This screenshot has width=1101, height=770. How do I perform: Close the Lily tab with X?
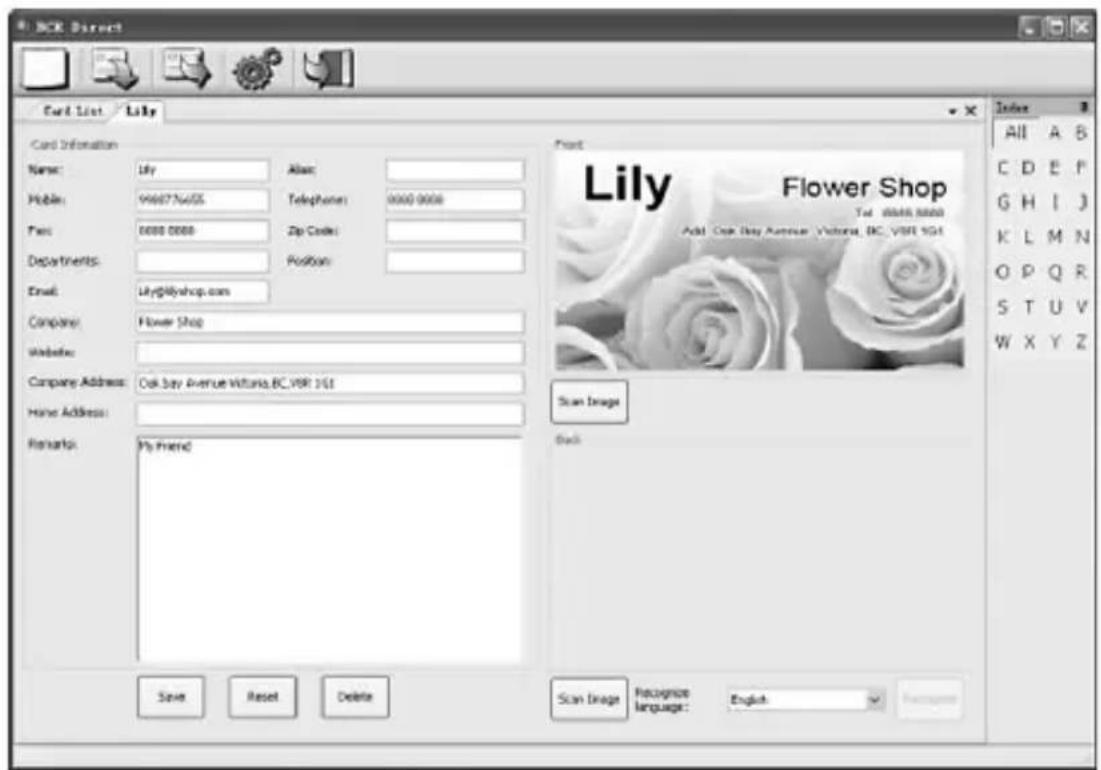pyautogui.click(x=970, y=110)
